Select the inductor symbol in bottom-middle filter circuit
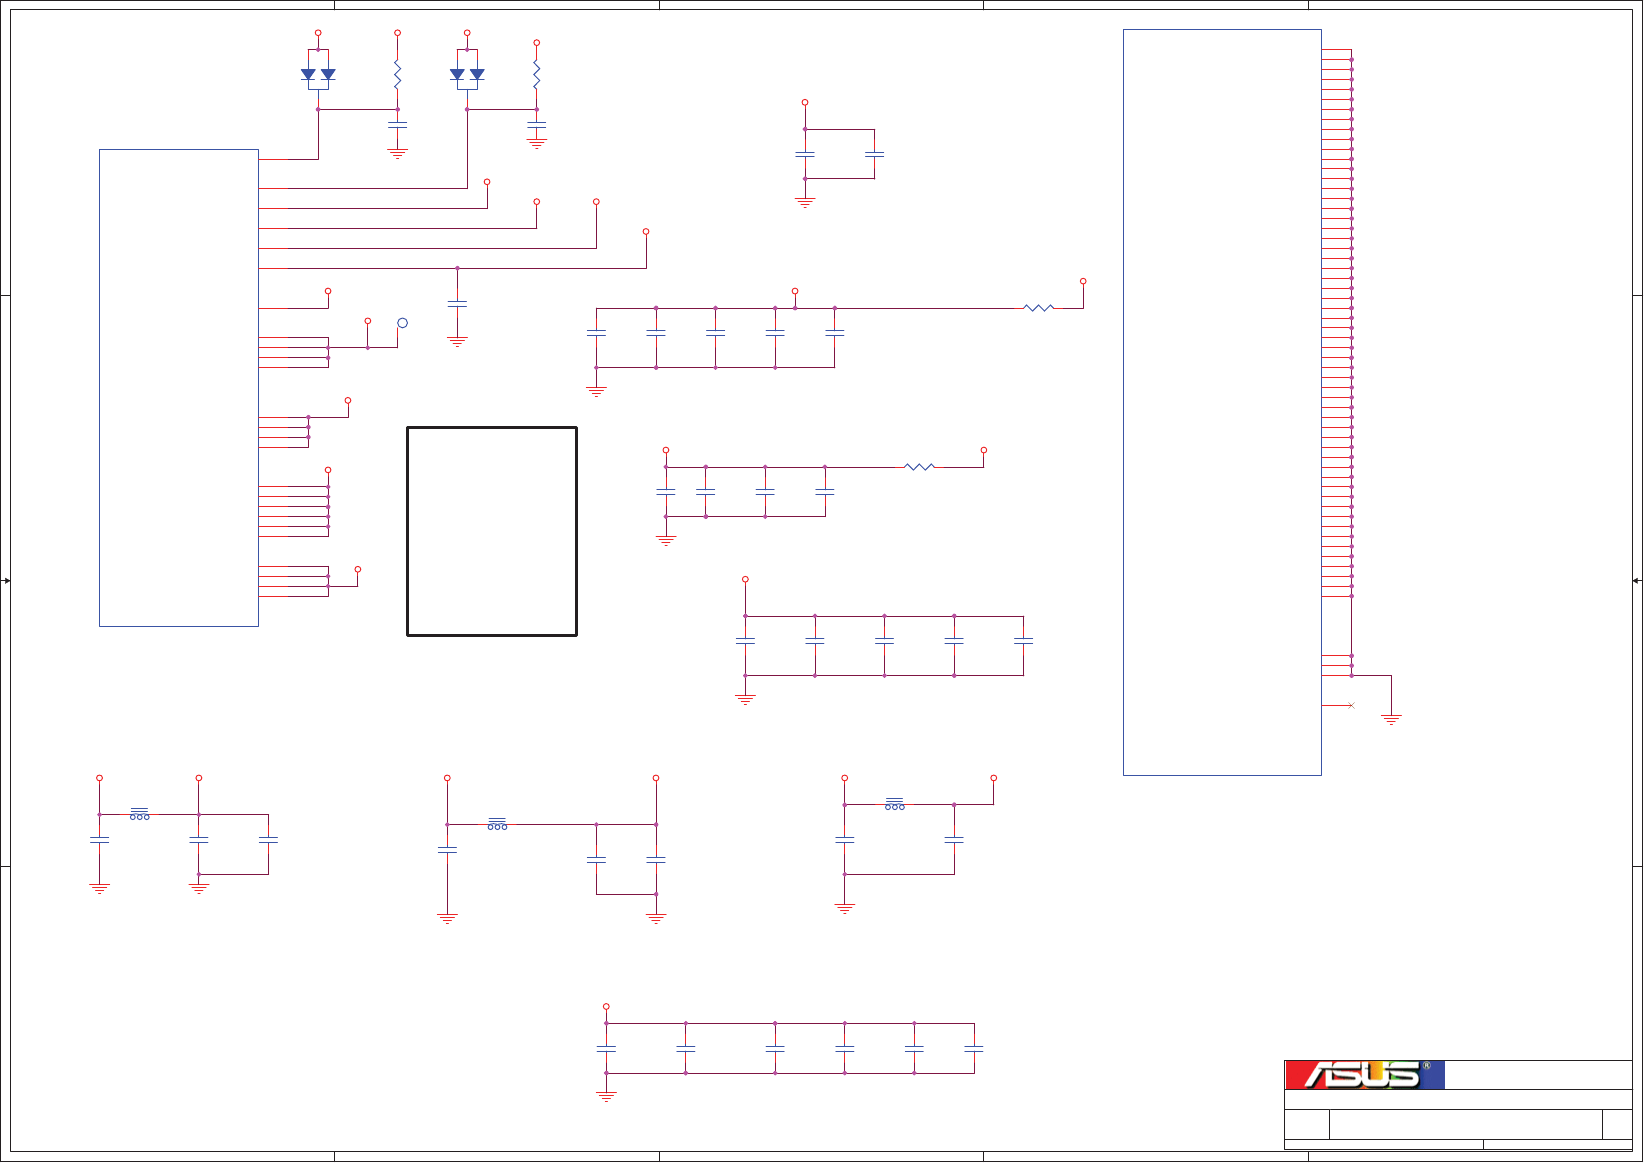Image resolution: width=1644 pixels, height=1163 pixels. click(x=497, y=824)
